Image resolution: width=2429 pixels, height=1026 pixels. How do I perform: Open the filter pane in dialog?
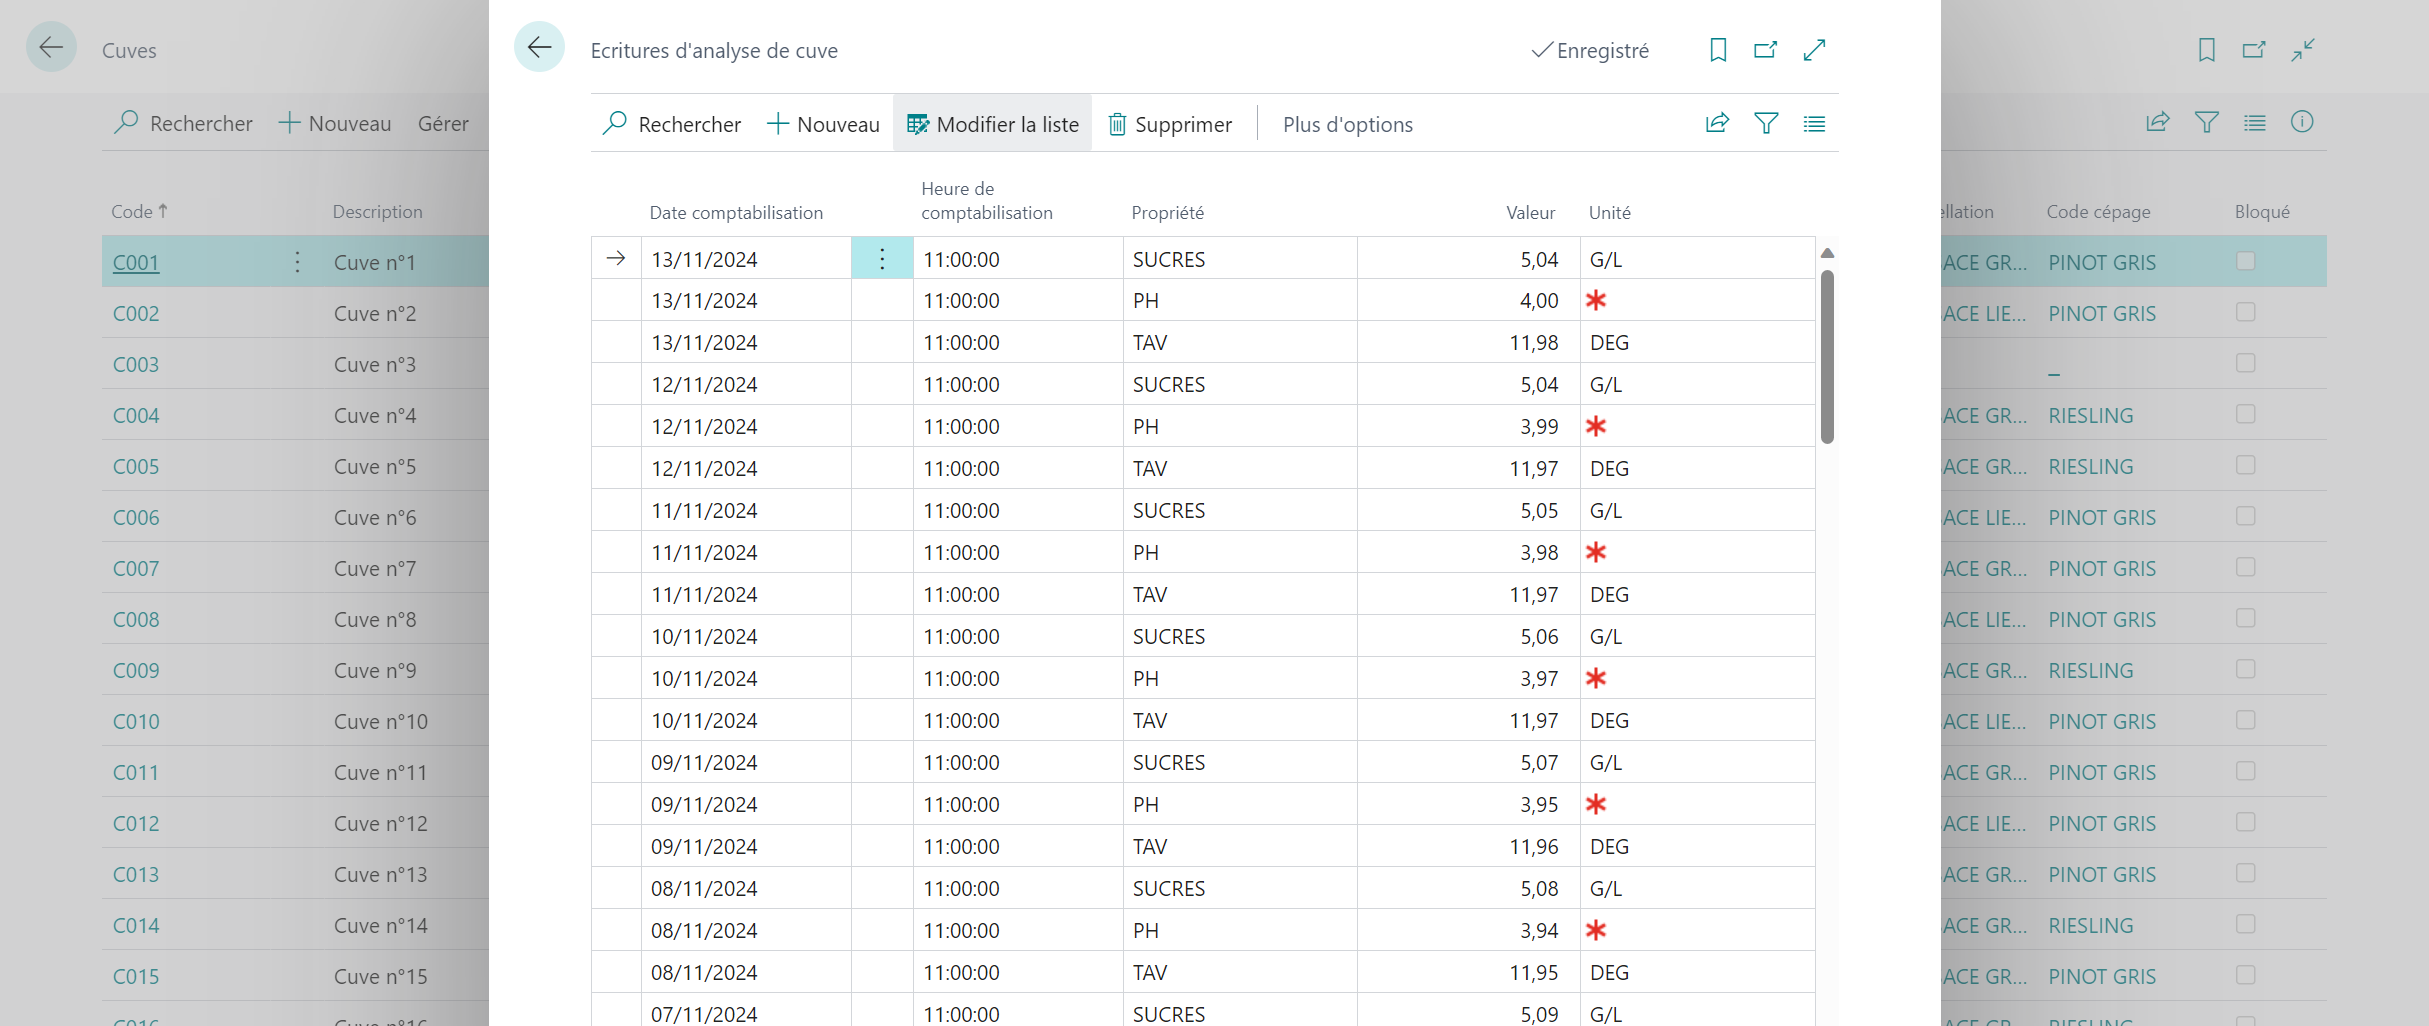[x=1766, y=123]
